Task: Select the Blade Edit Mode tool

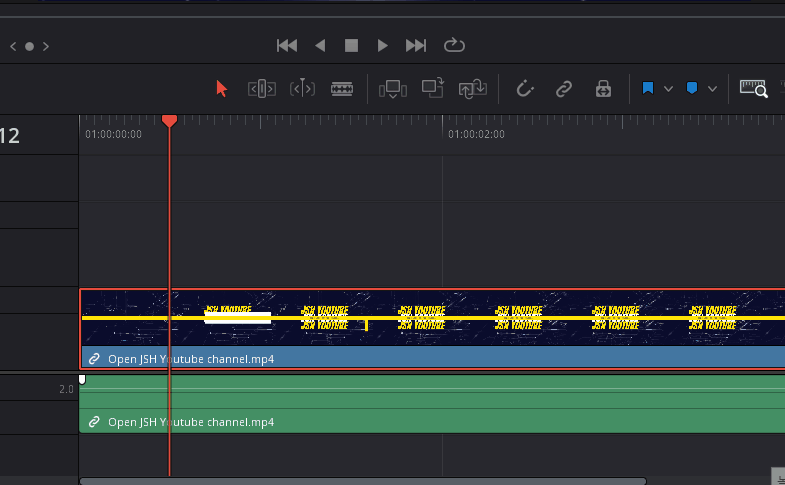Action: (x=342, y=89)
